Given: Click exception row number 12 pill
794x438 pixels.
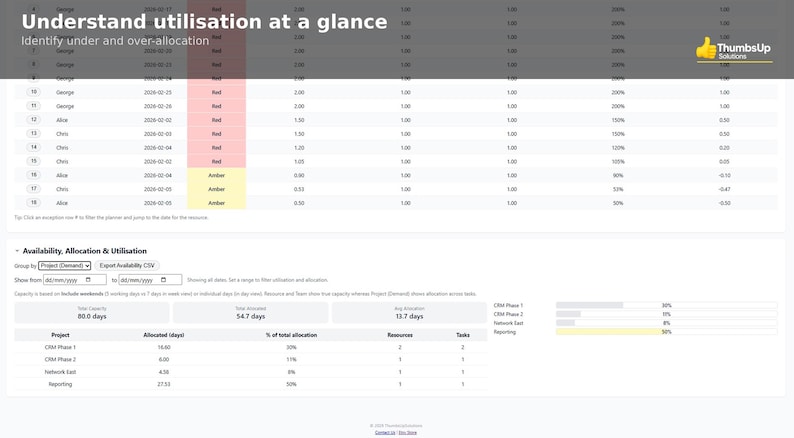Looking at the screenshot, I should point(33,120).
